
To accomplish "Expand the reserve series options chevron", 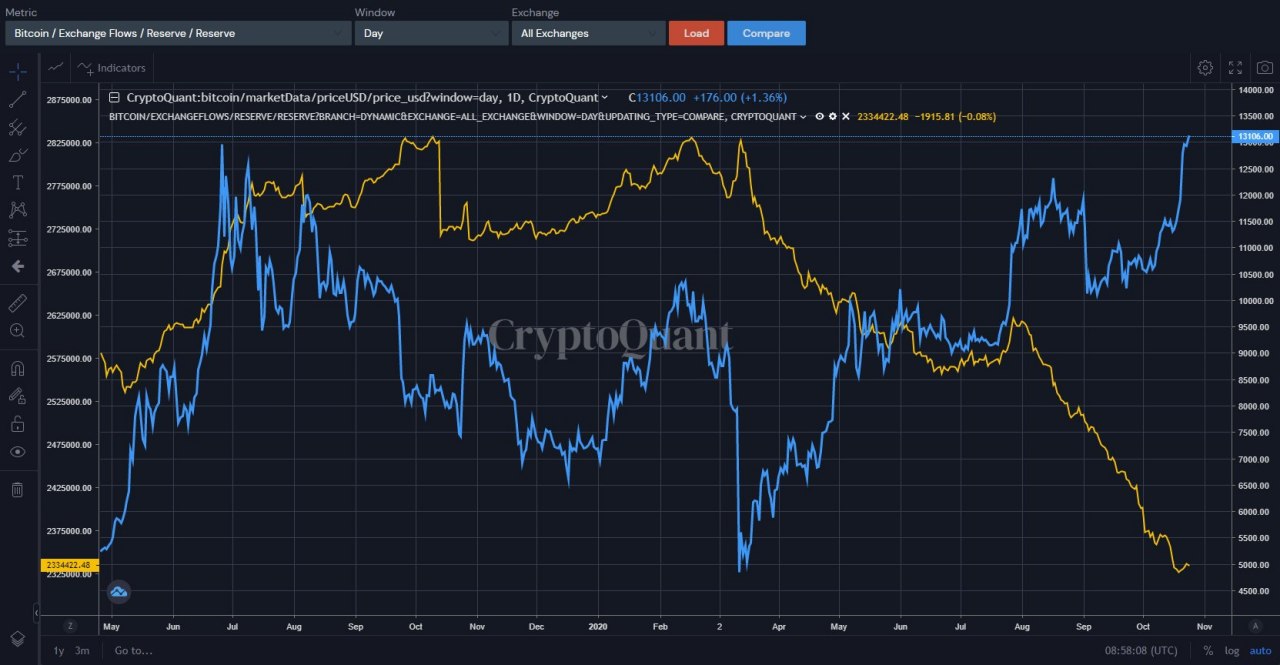I will coord(803,117).
